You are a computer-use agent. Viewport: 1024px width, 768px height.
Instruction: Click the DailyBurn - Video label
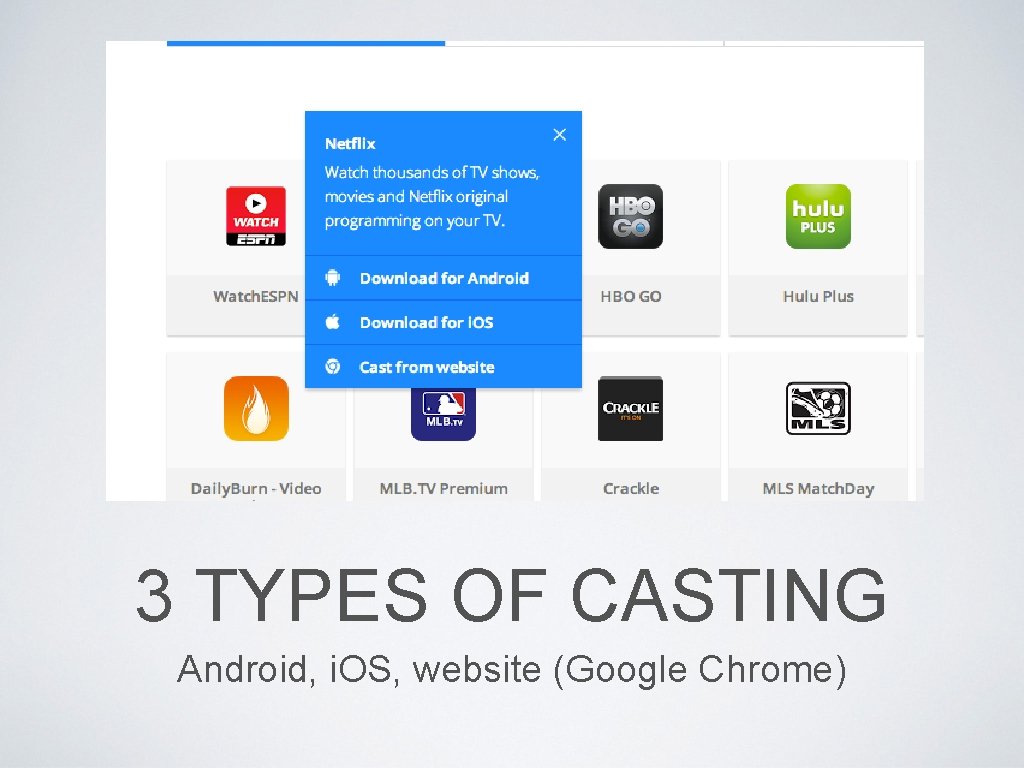[256, 488]
